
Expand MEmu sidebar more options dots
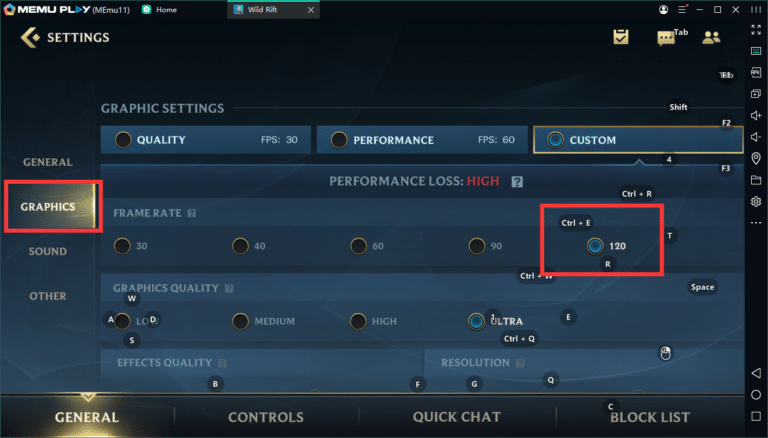(756, 223)
